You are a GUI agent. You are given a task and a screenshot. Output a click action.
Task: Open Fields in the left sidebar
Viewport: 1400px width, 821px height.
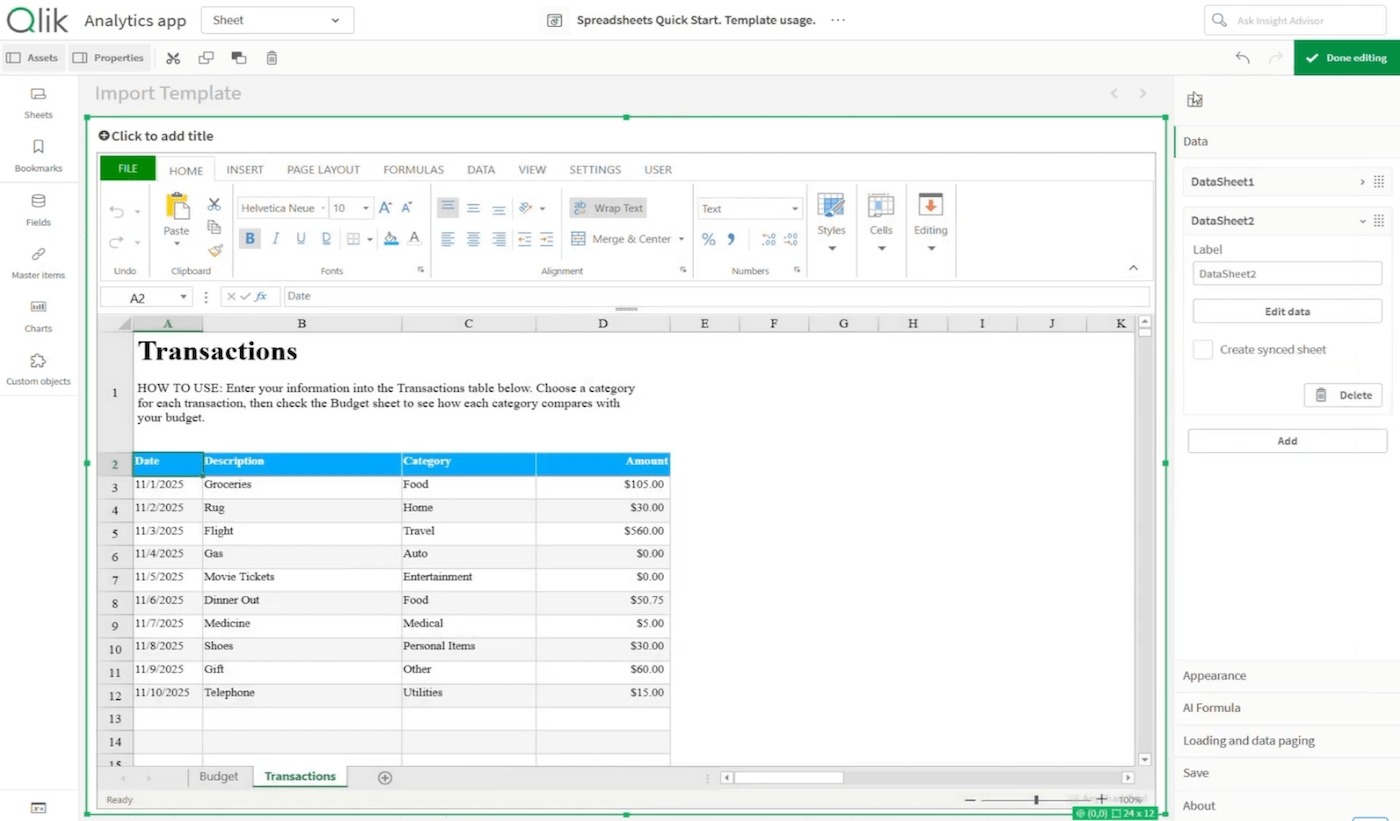coord(38,210)
